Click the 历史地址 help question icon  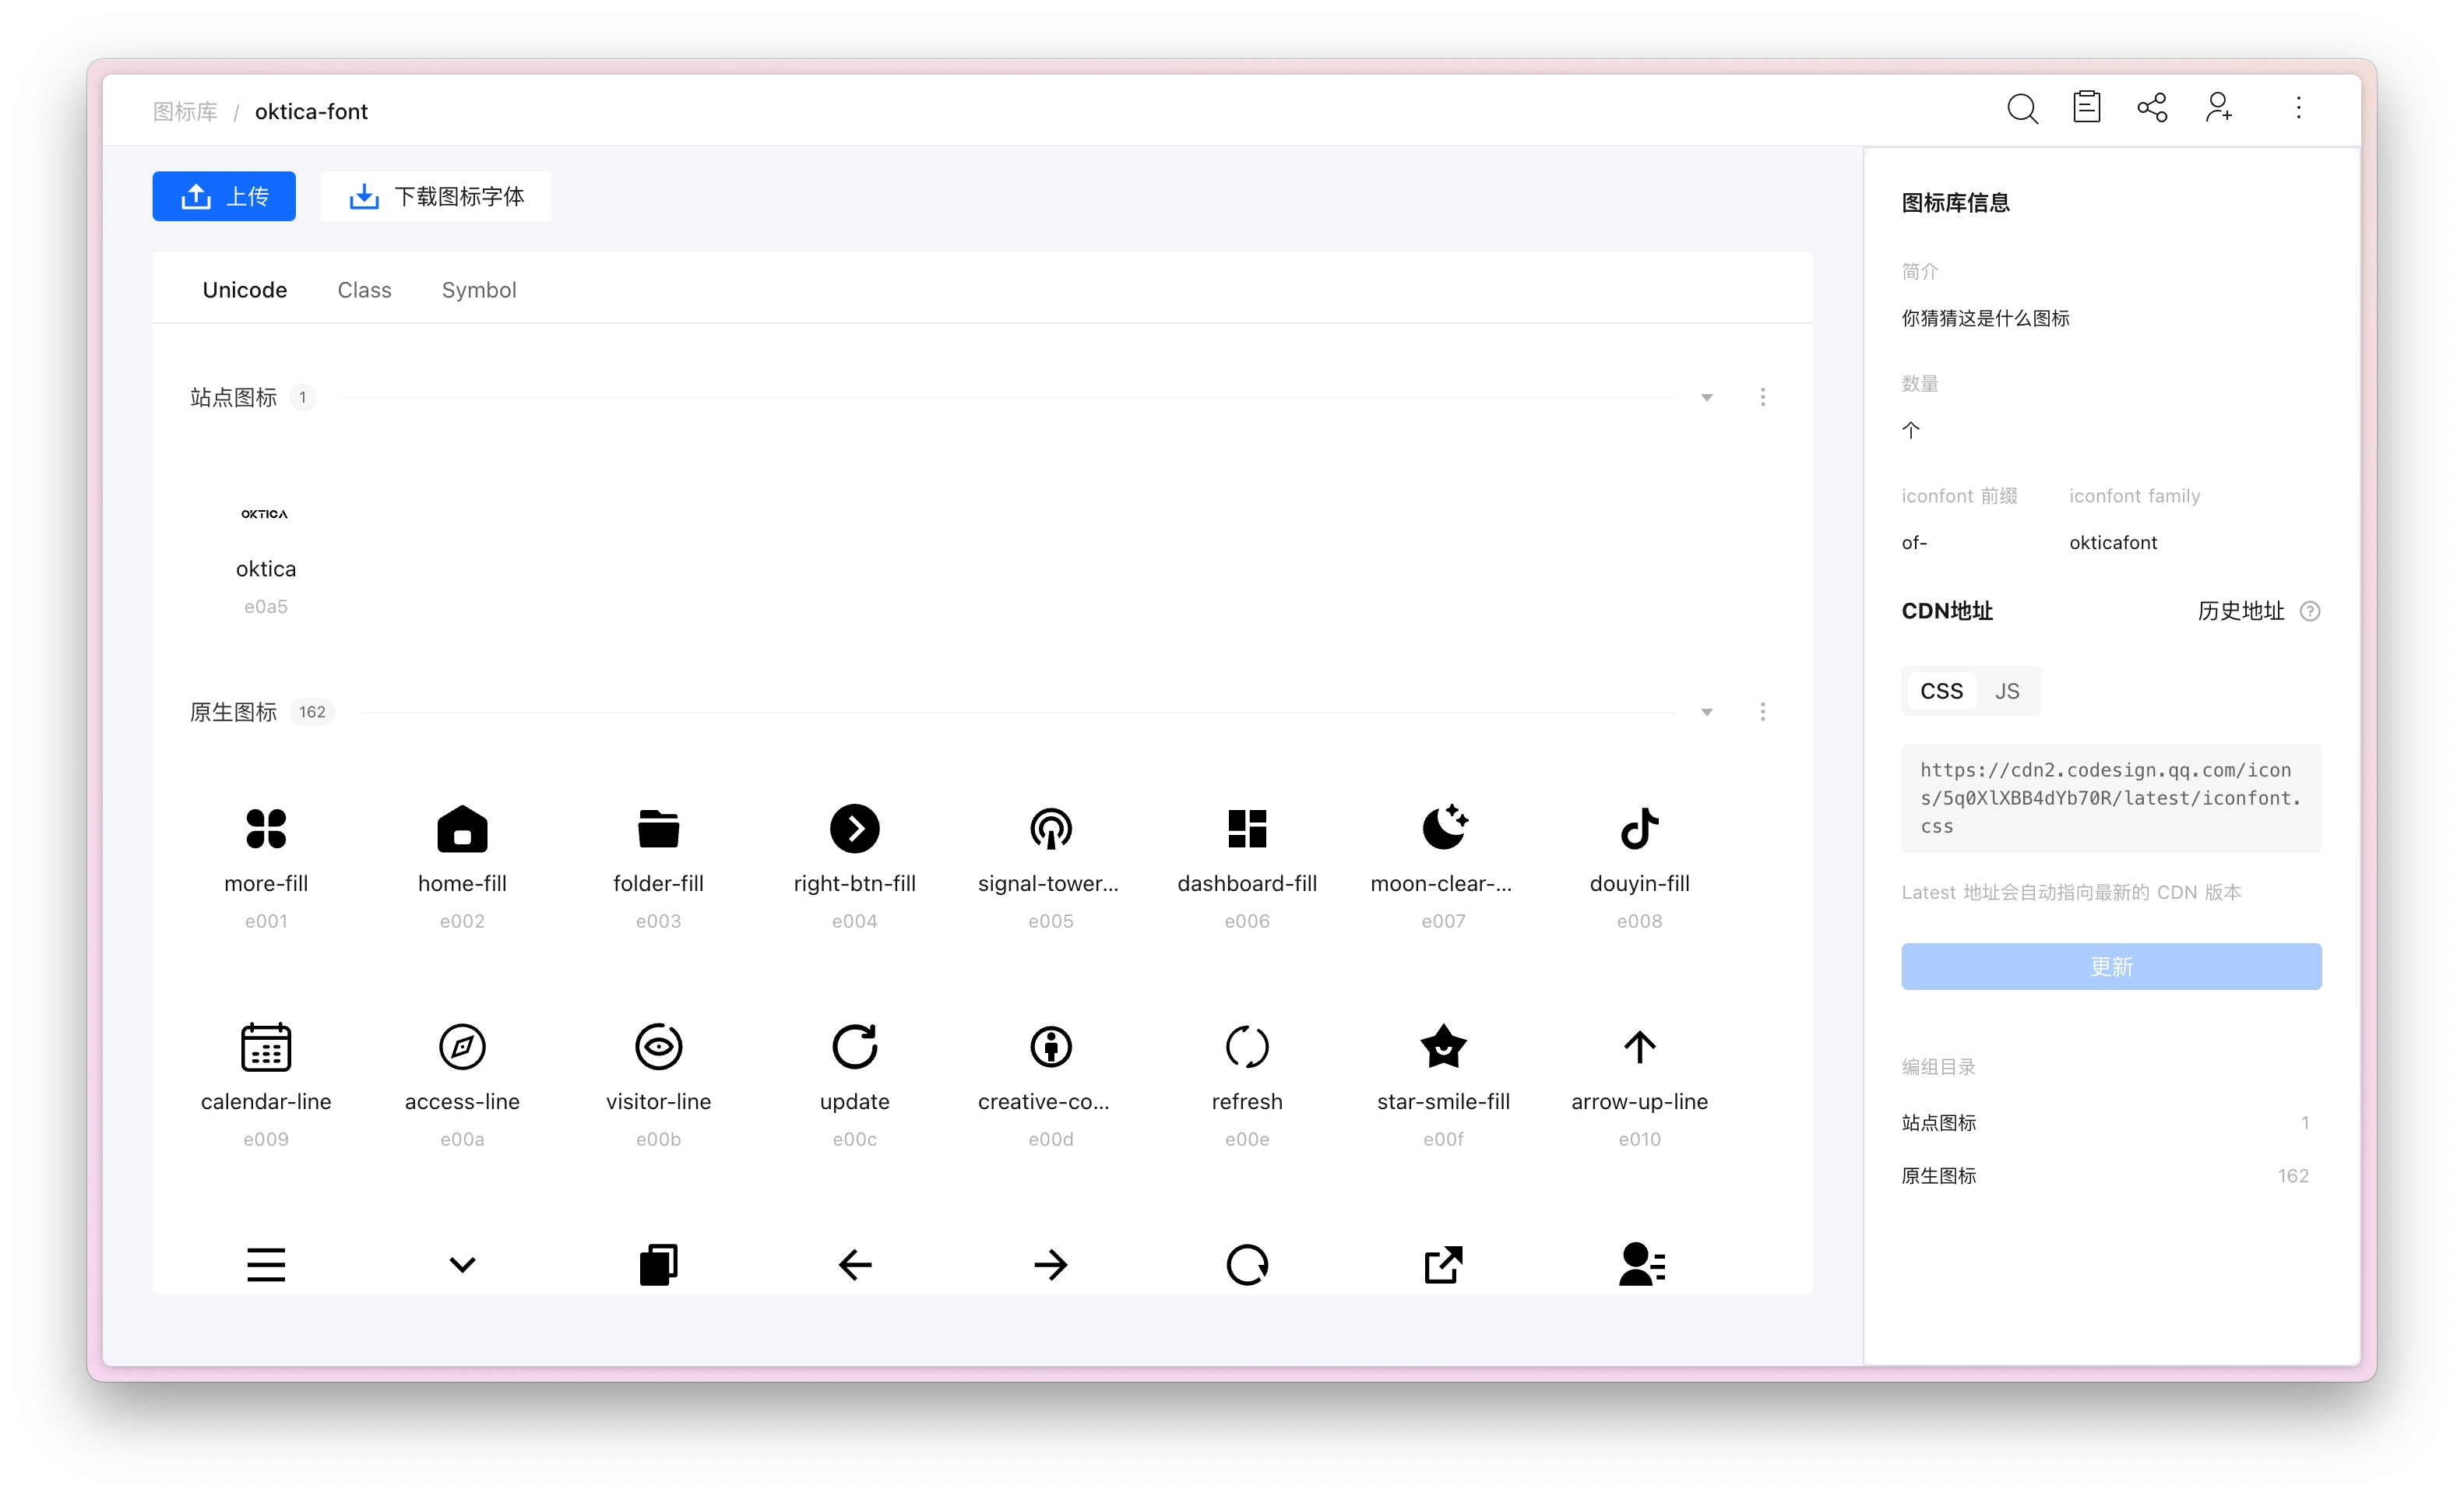tap(2310, 611)
